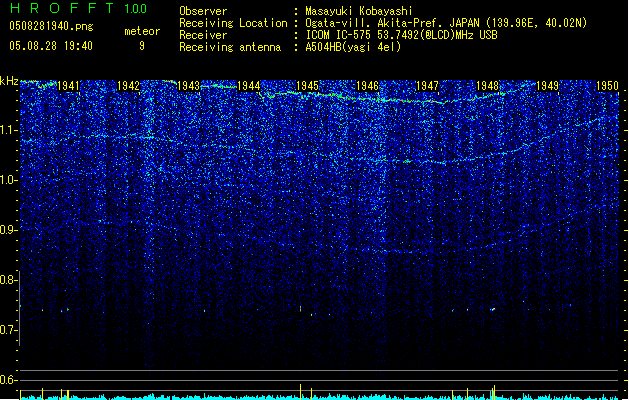The image size is (629, 400).
Task: Click the 1949 time marker
Action: pyautogui.click(x=548, y=86)
